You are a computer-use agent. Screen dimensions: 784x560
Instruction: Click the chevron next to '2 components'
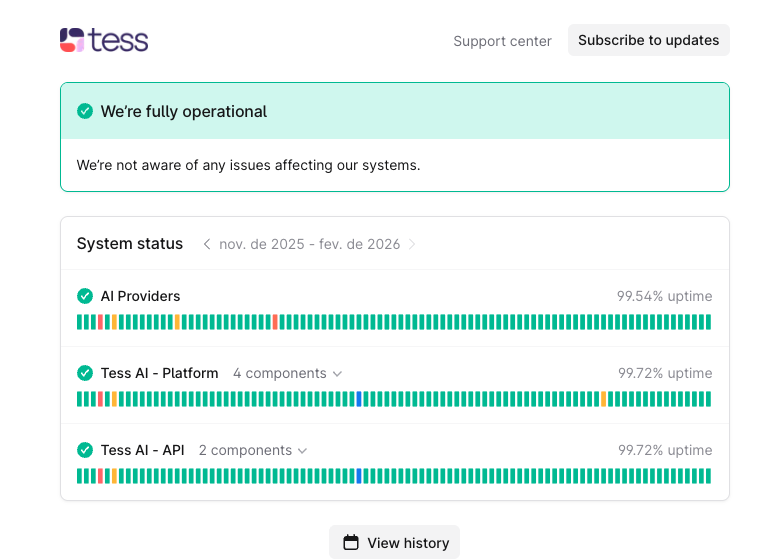(x=302, y=450)
